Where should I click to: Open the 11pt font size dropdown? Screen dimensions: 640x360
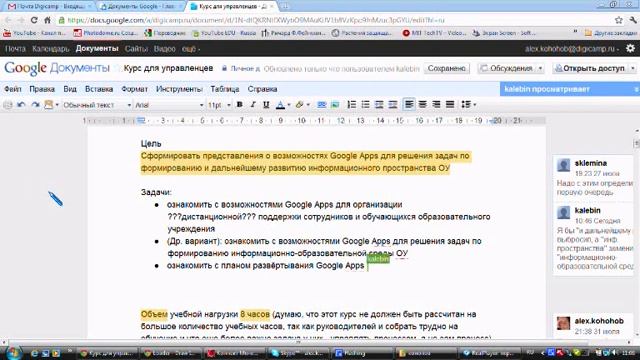pyautogui.click(x=219, y=105)
